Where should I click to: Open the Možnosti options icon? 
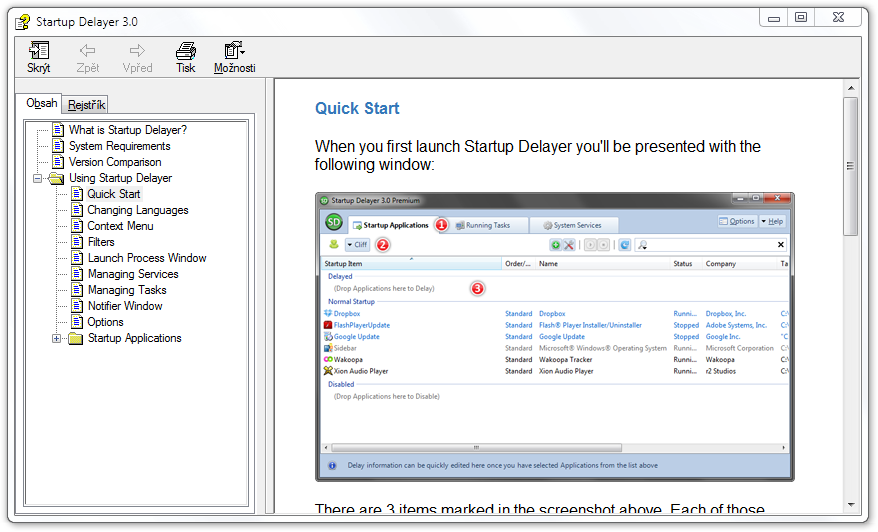point(234,50)
